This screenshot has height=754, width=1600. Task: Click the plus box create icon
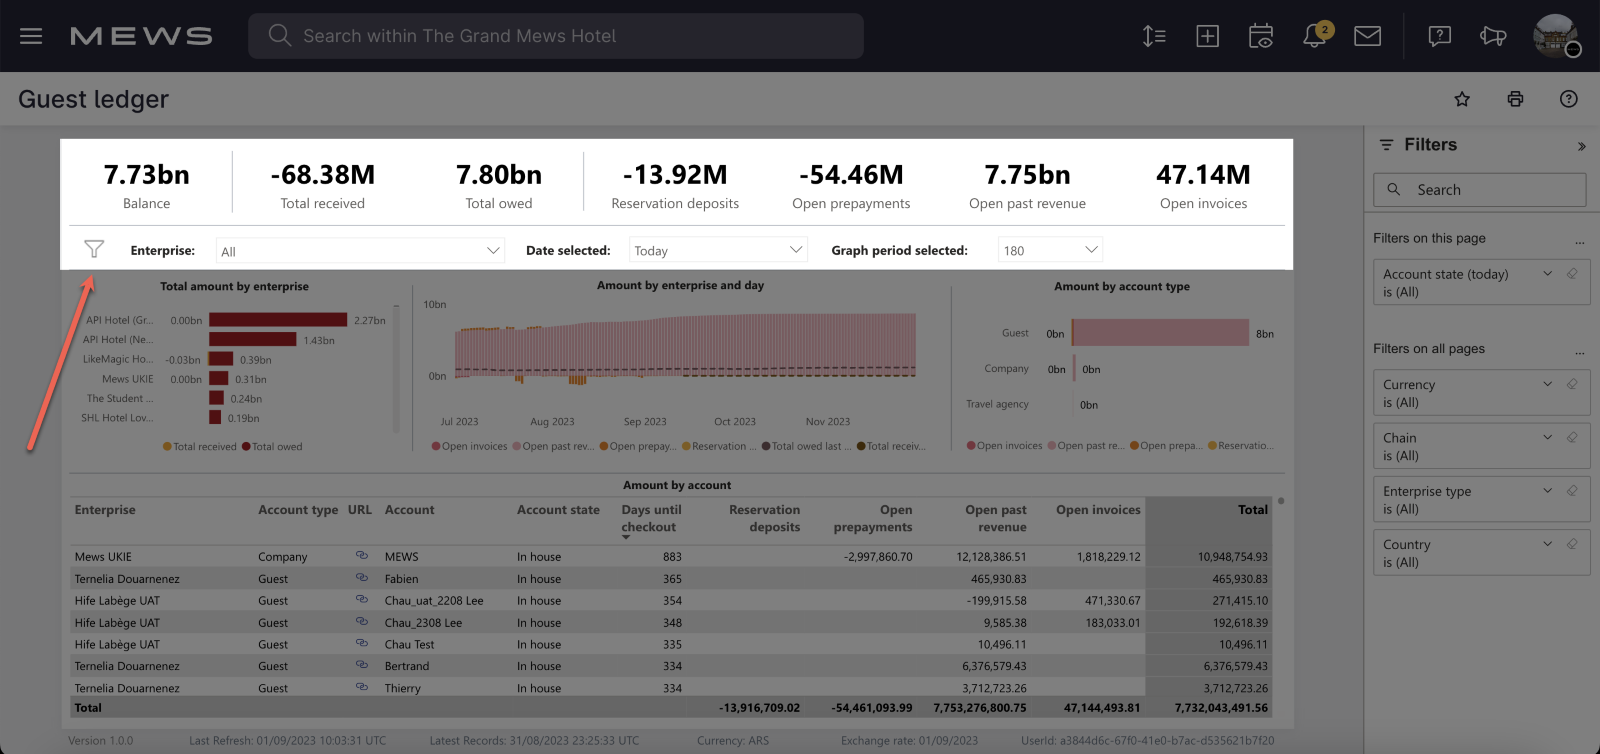[x=1207, y=36]
